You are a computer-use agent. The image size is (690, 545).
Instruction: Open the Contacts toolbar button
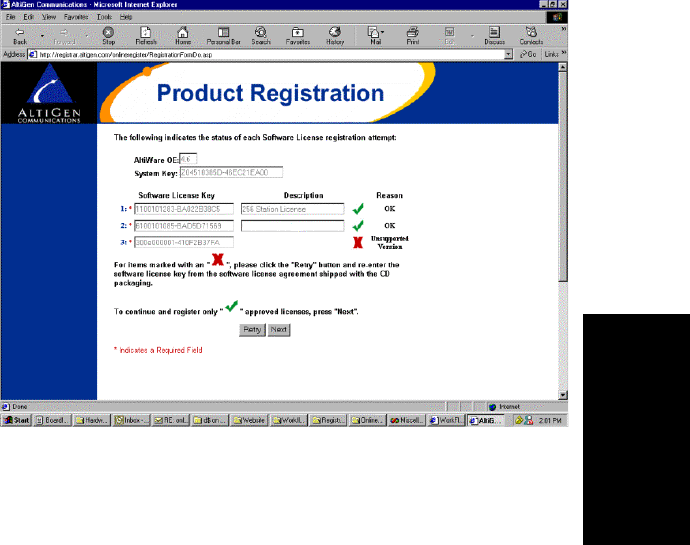[531, 36]
